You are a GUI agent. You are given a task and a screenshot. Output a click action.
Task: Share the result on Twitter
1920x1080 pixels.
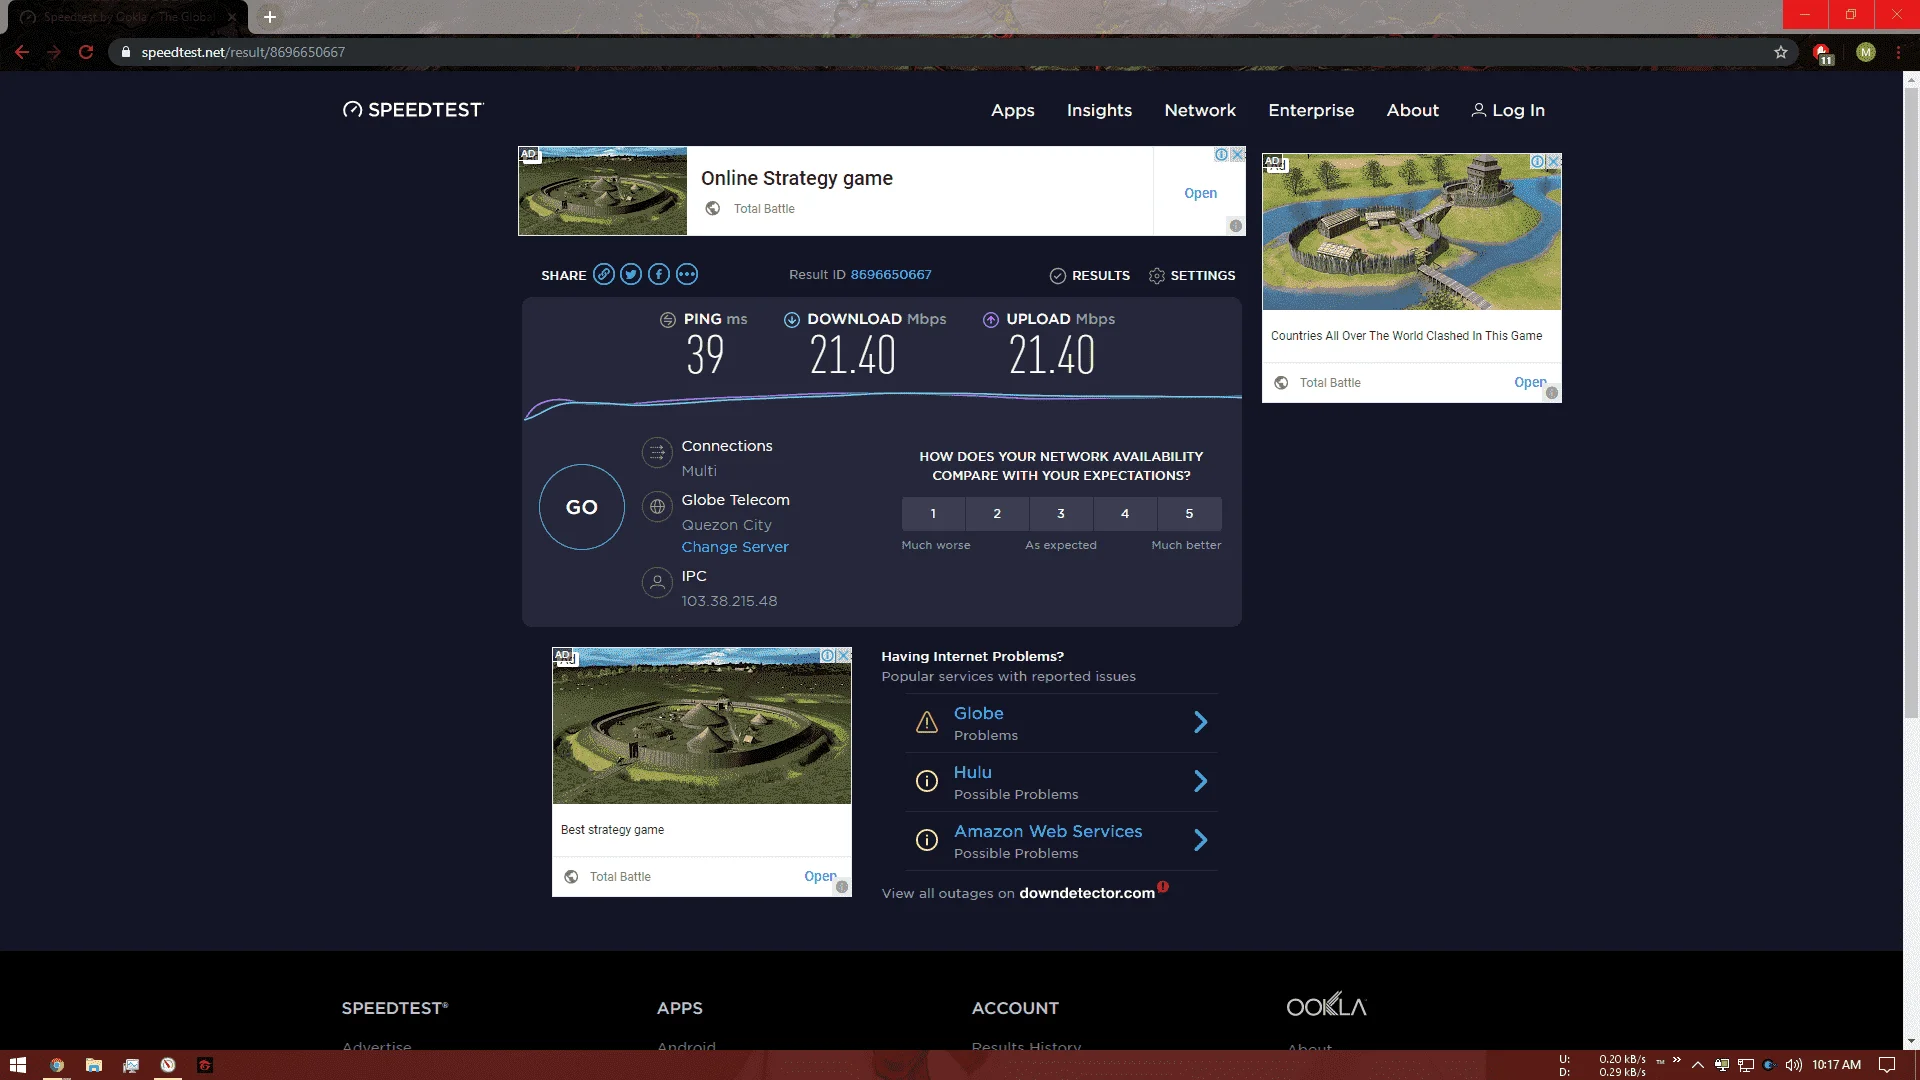(631, 274)
